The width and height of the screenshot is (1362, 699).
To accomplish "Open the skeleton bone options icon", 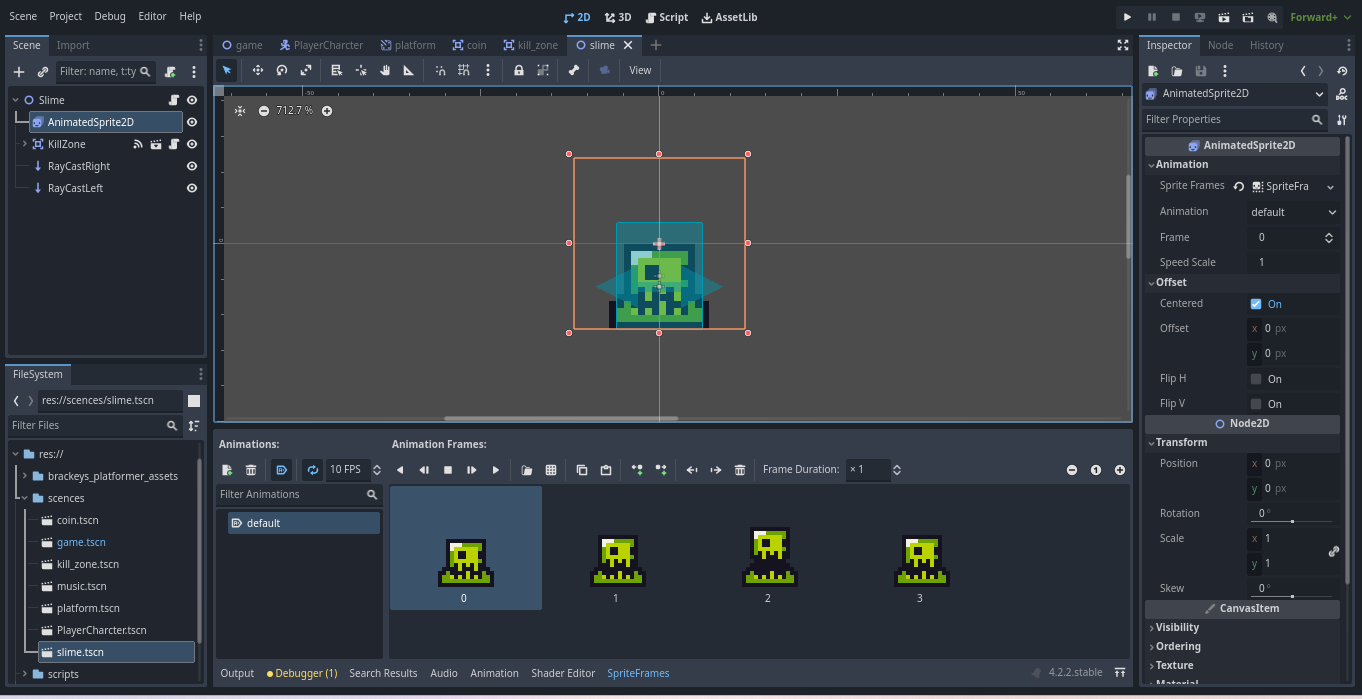I will coord(573,70).
